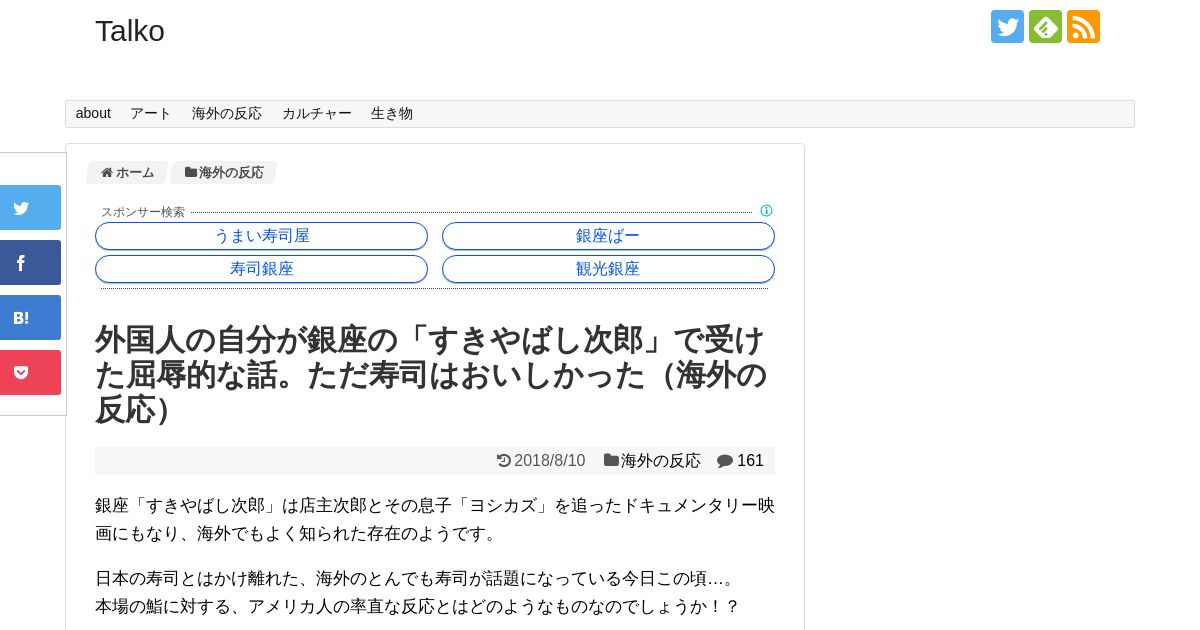1200x630 pixels.
Task: Bookmark with Hatena B! sidebar button
Action: pyautogui.click(x=30, y=318)
